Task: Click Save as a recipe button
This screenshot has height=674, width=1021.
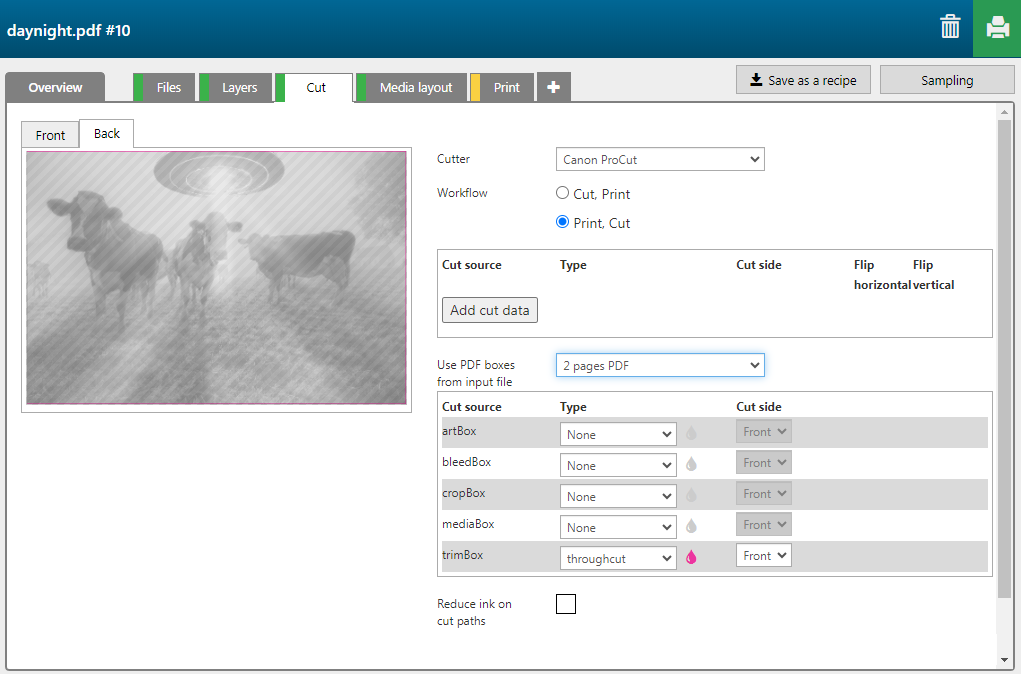Action: [x=803, y=80]
